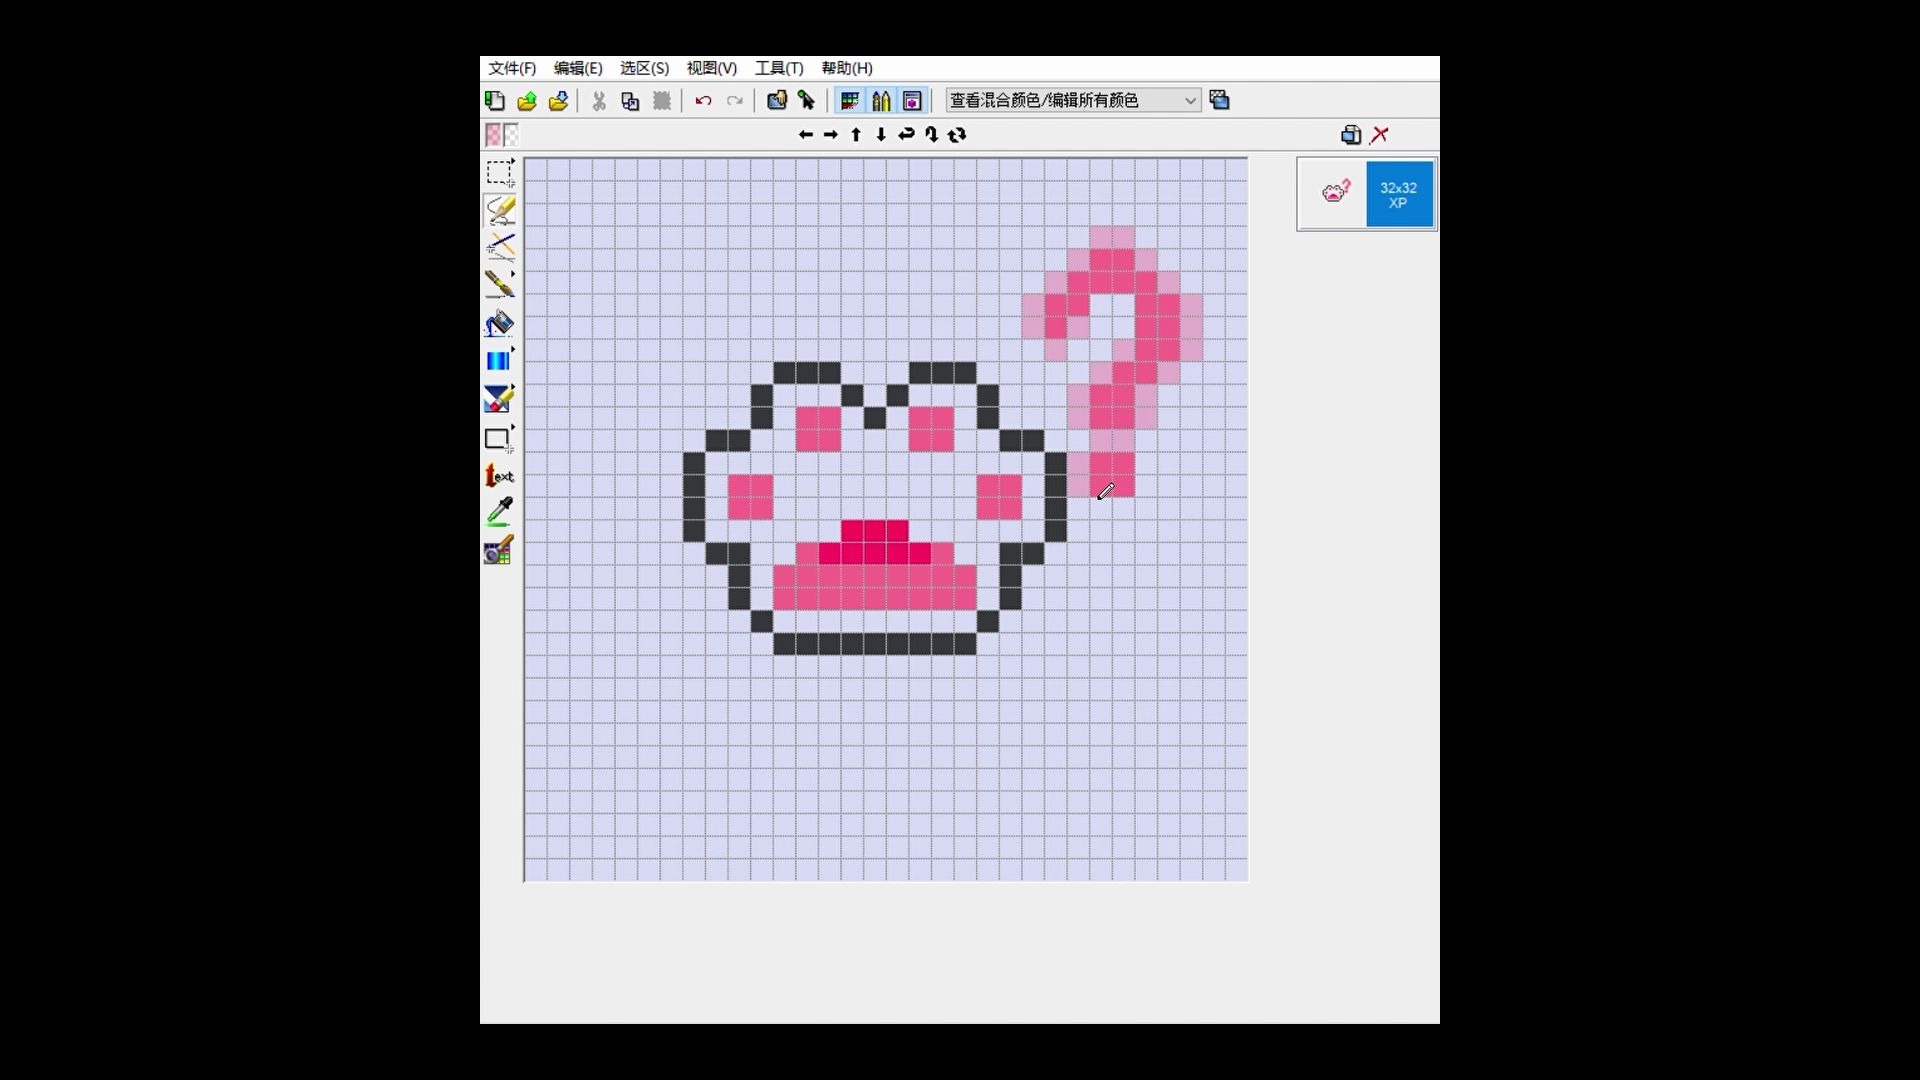This screenshot has height=1080, width=1920.
Task: Select the Paint Bucket fill tool
Action: pyautogui.click(x=499, y=323)
